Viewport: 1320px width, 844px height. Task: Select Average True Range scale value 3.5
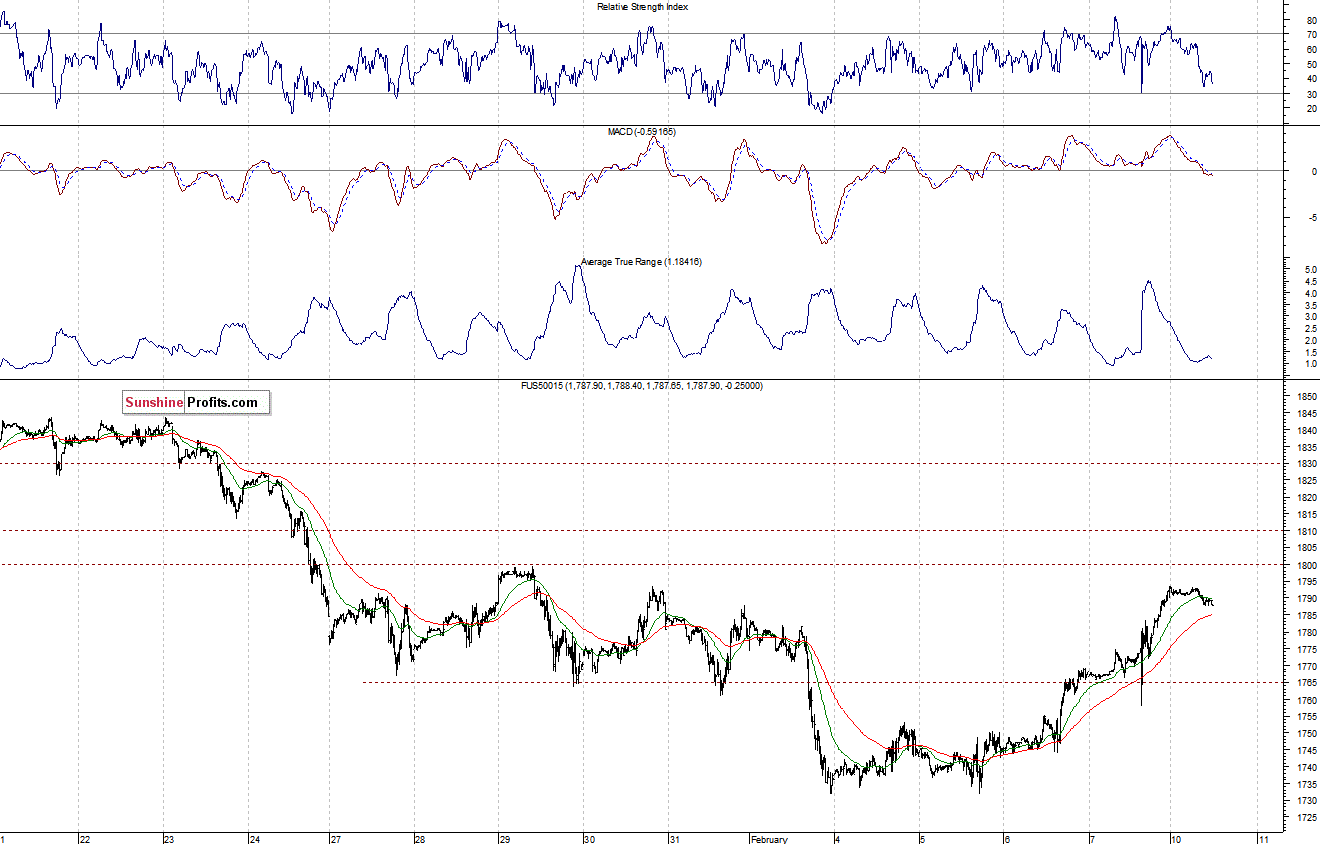coord(1311,305)
